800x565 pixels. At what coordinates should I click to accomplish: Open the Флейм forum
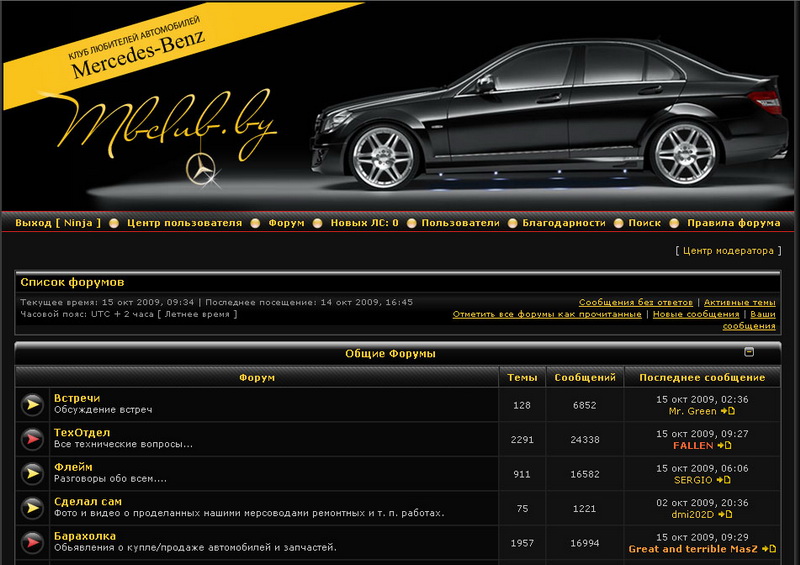point(73,467)
